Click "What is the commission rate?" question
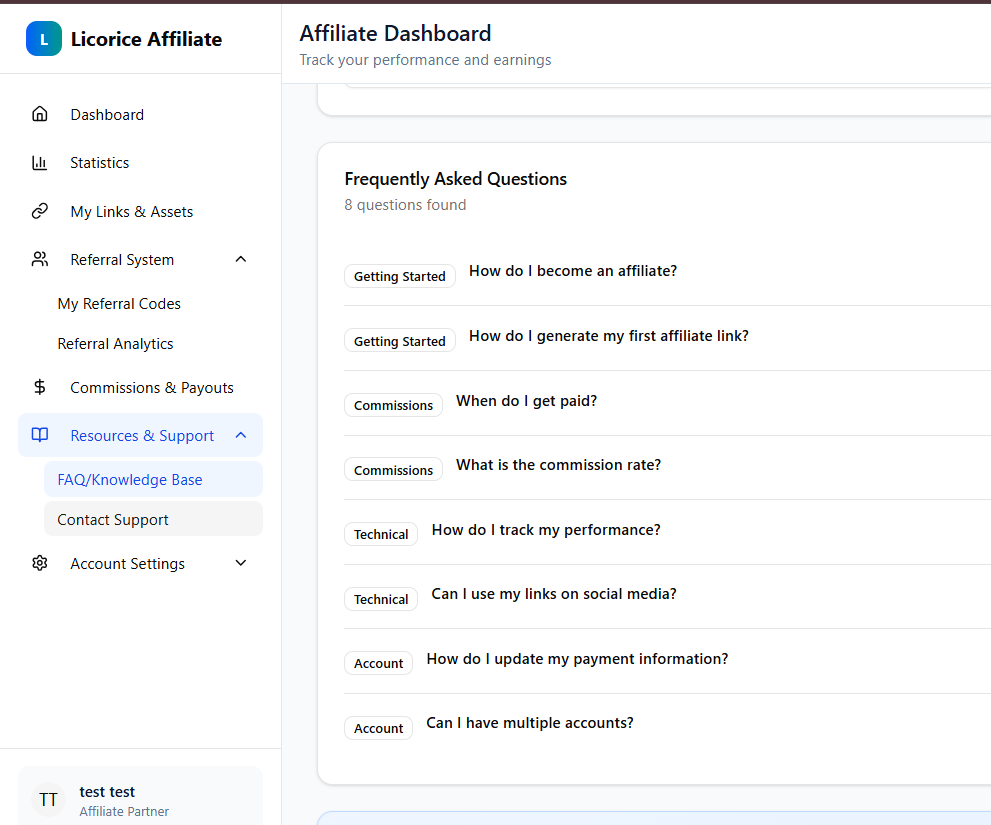The image size is (991, 825). (x=558, y=465)
